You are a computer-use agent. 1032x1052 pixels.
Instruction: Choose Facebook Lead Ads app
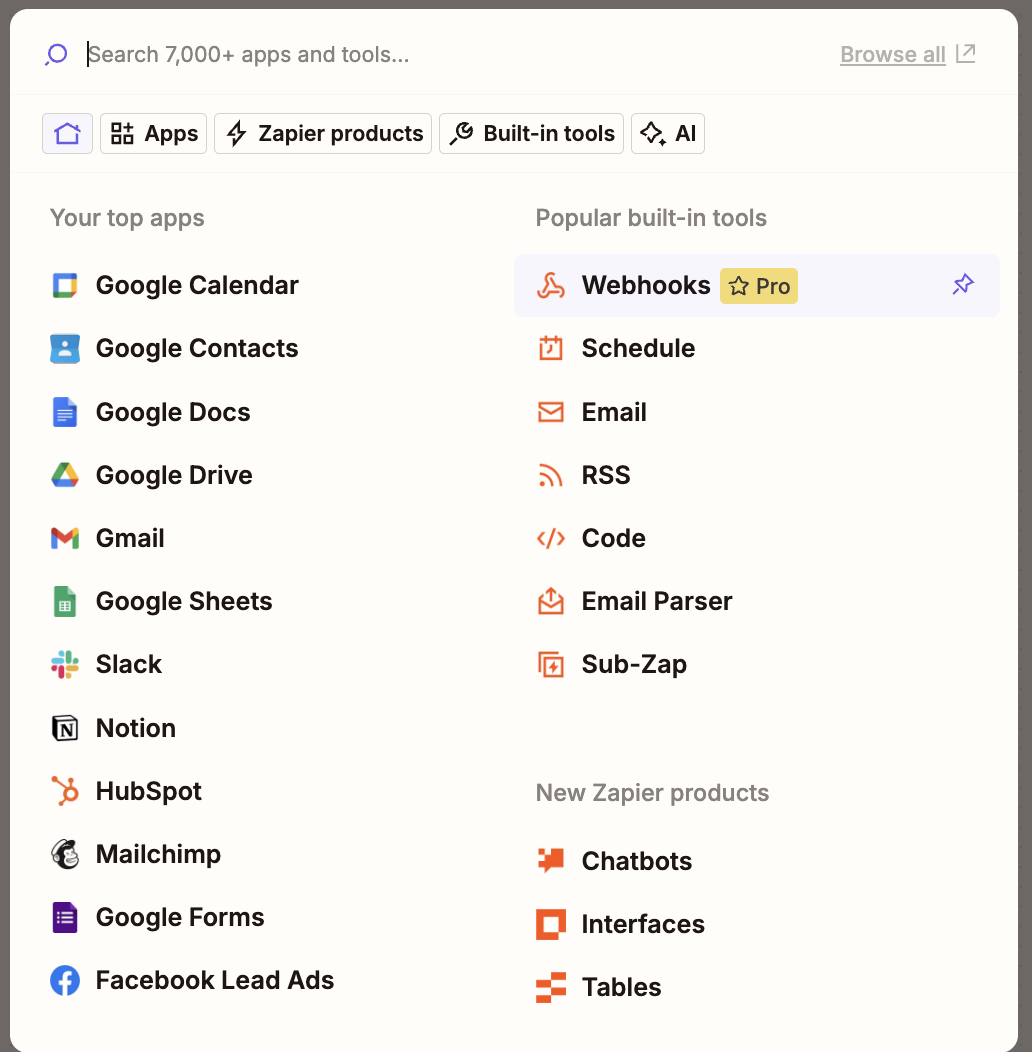pyautogui.click(x=214, y=981)
